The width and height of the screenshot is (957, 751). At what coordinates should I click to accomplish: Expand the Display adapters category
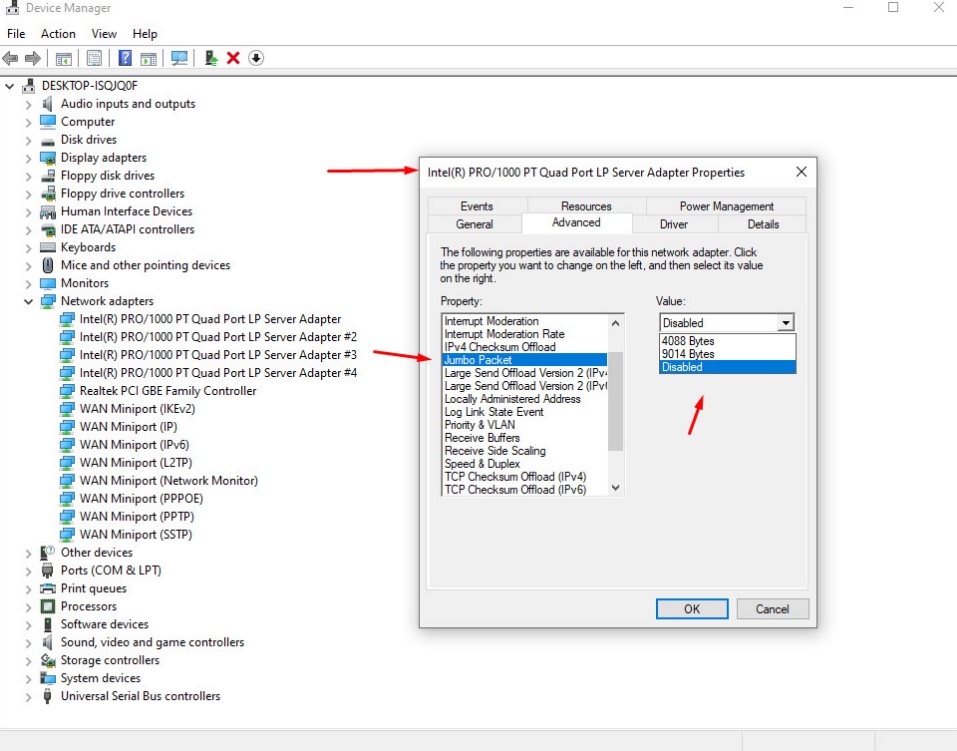coord(28,158)
